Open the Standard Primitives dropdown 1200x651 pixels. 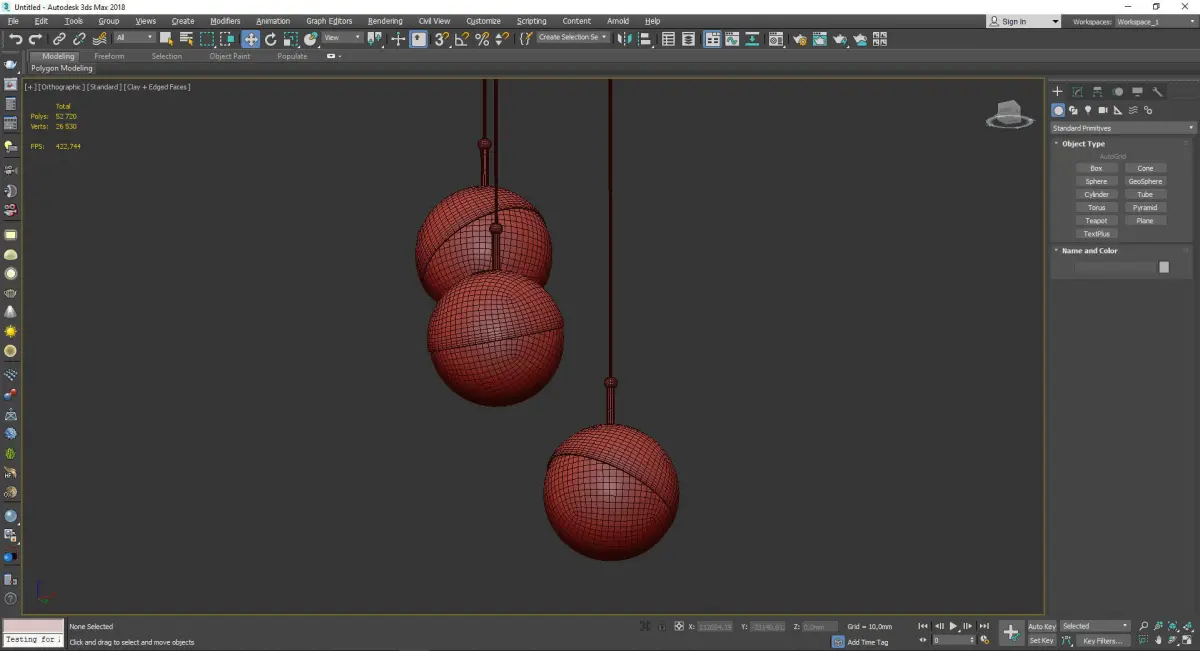tap(1122, 128)
